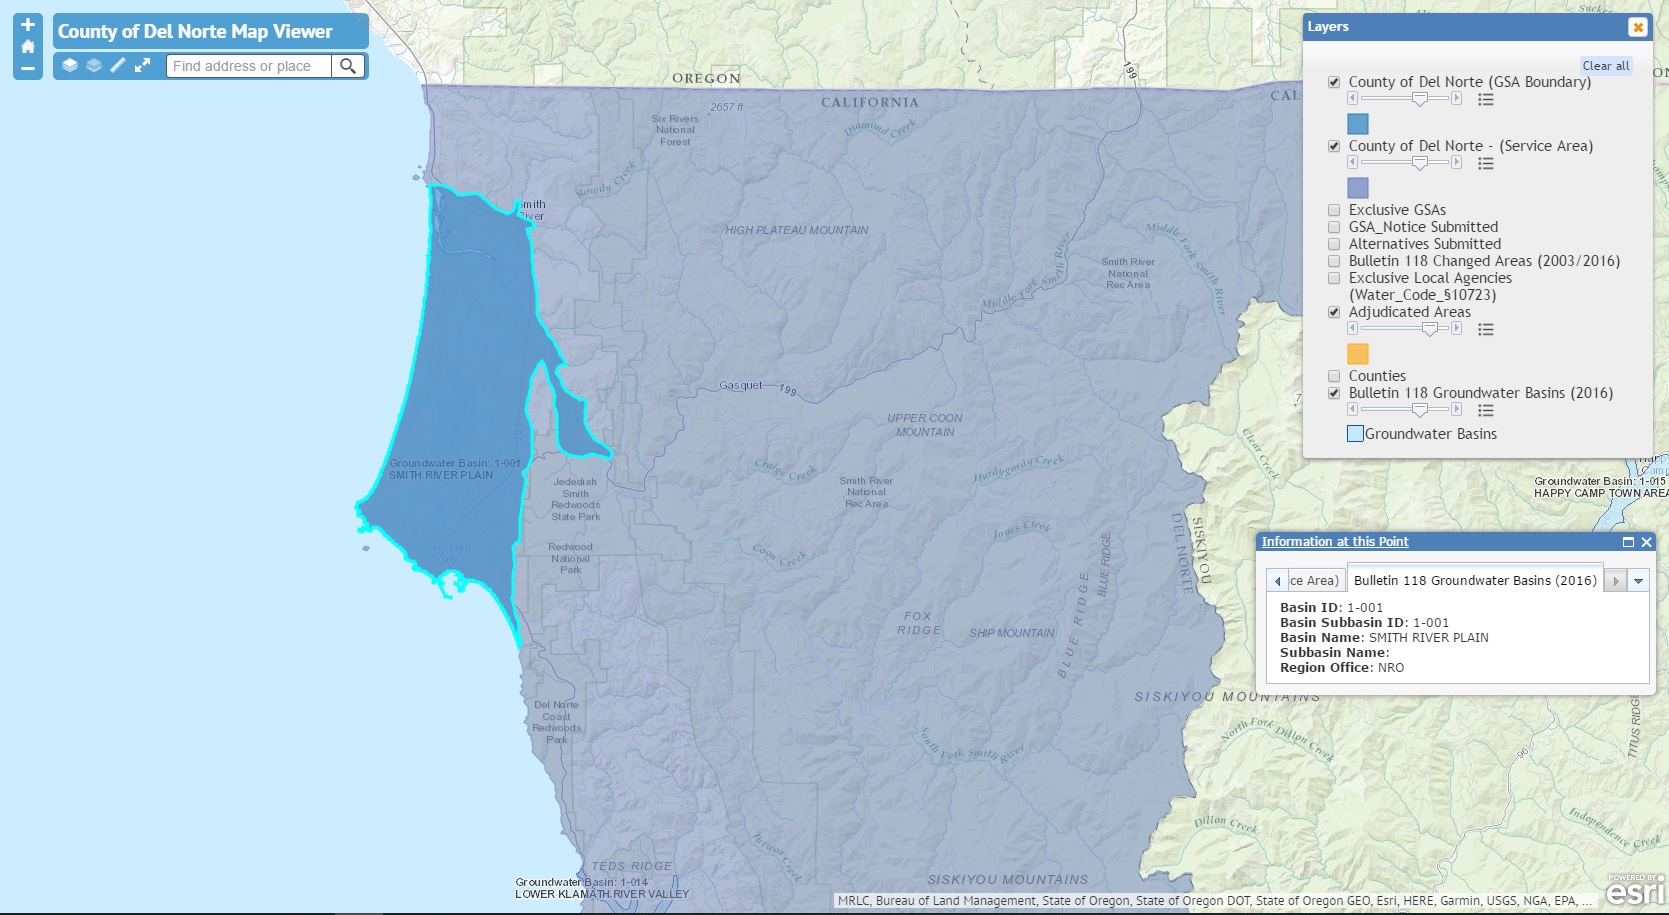
Task: Uncheck County of Del Norte (GSA Boundary)
Action: click(x=1334, y=82)
